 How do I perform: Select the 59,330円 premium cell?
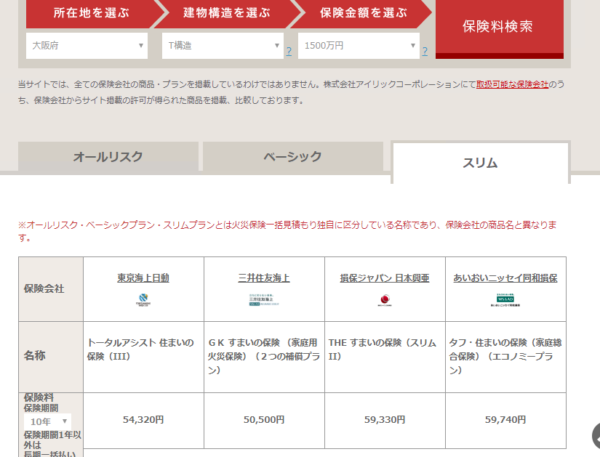tap(385, 420)
